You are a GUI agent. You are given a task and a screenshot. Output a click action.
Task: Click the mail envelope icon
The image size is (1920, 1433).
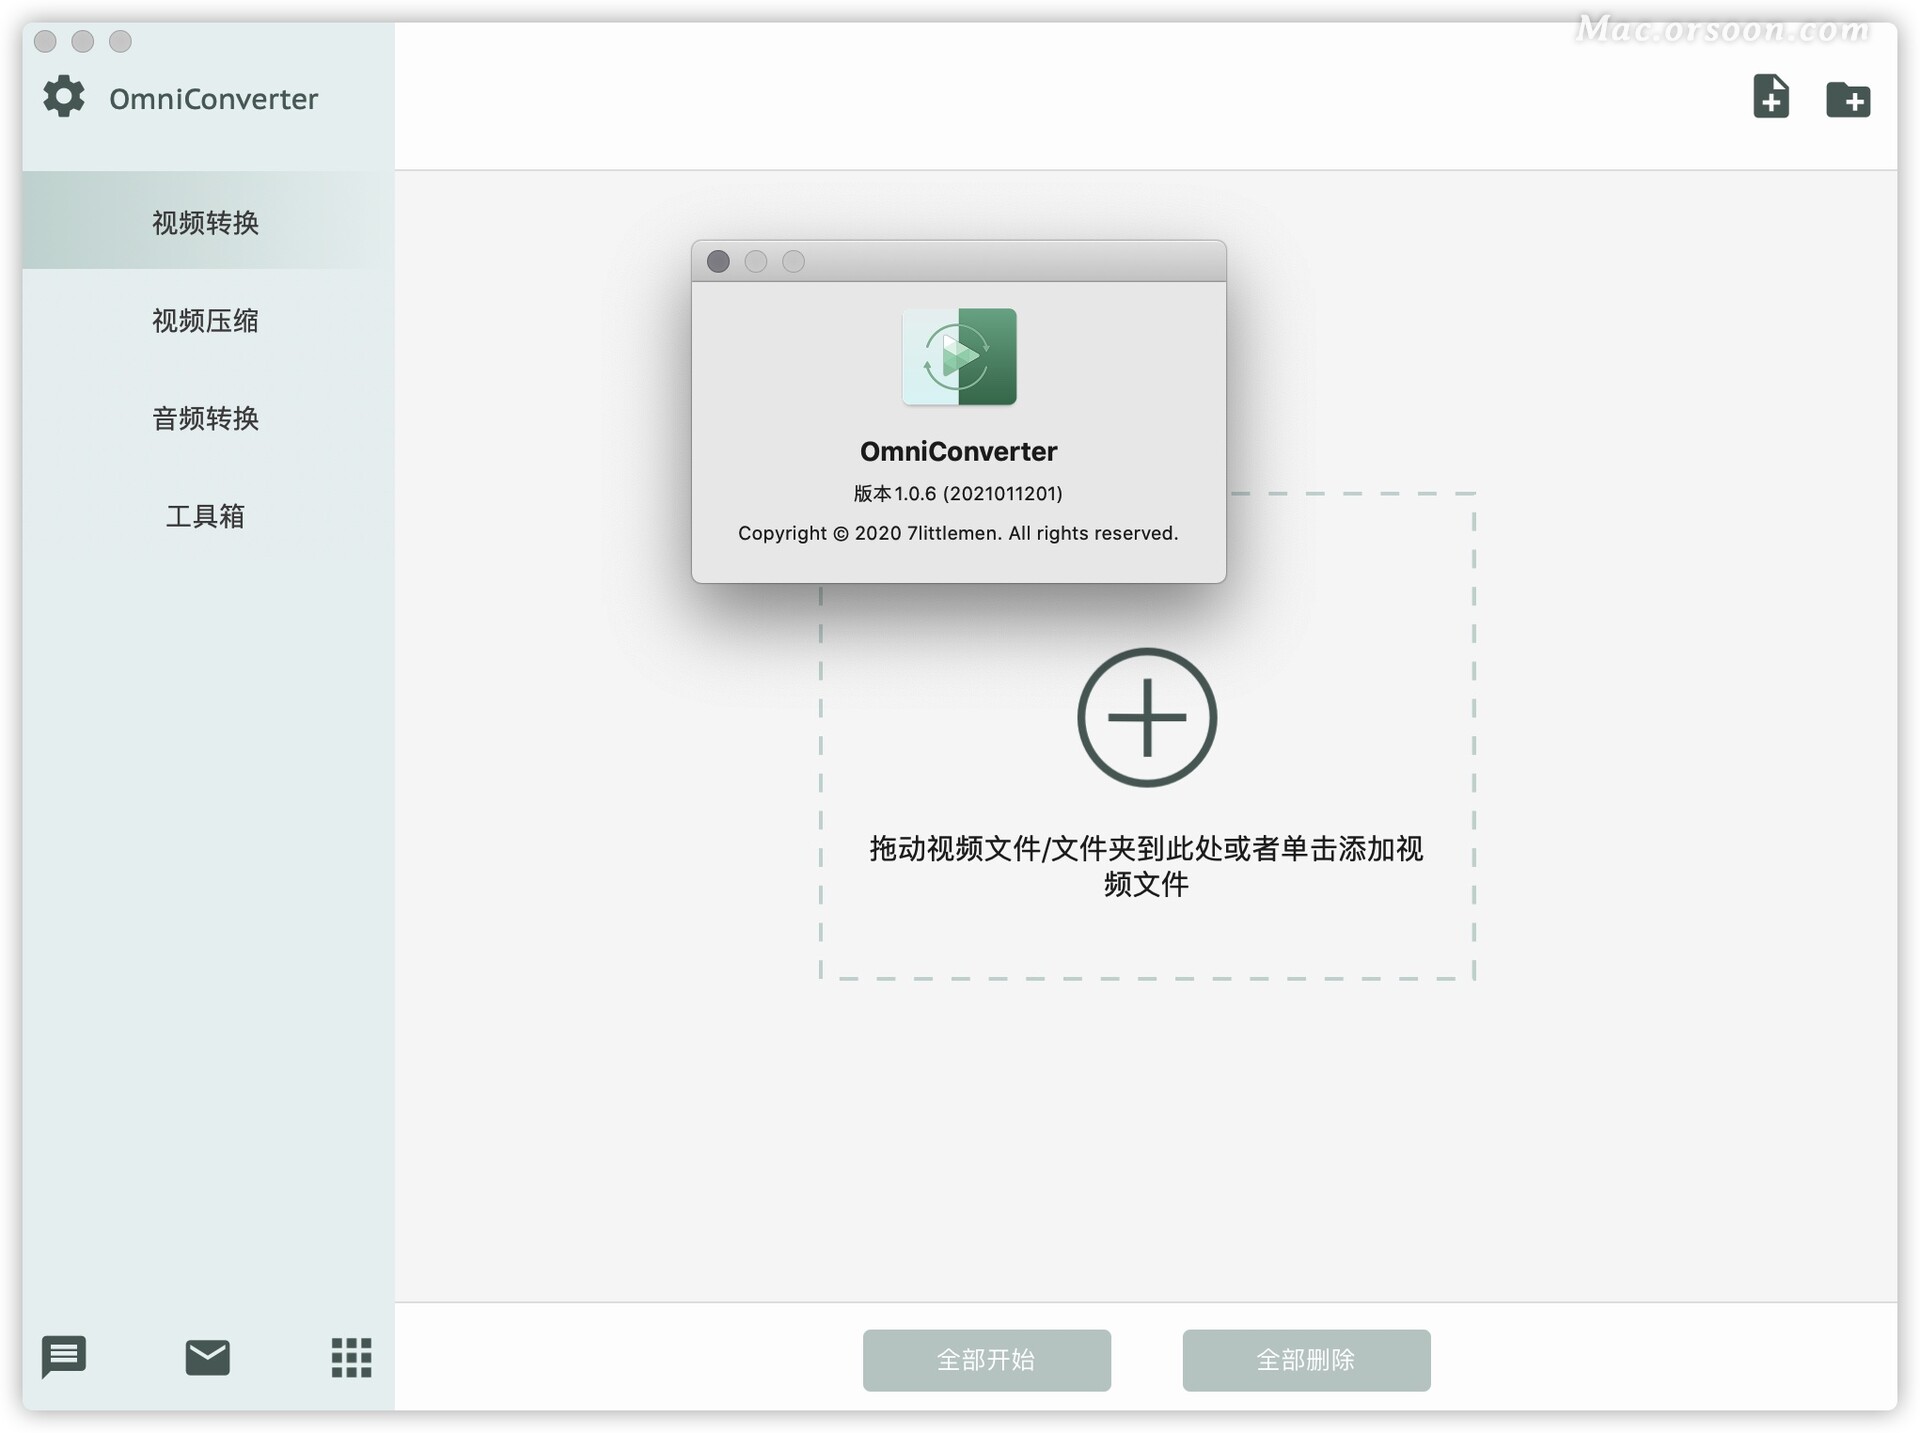tap(208, 1357)
